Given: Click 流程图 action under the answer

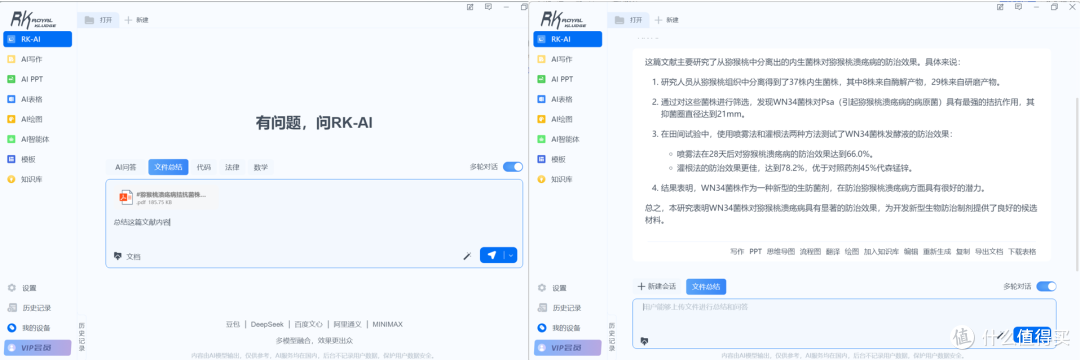Looking at the screenshot, I should [811, 252].
